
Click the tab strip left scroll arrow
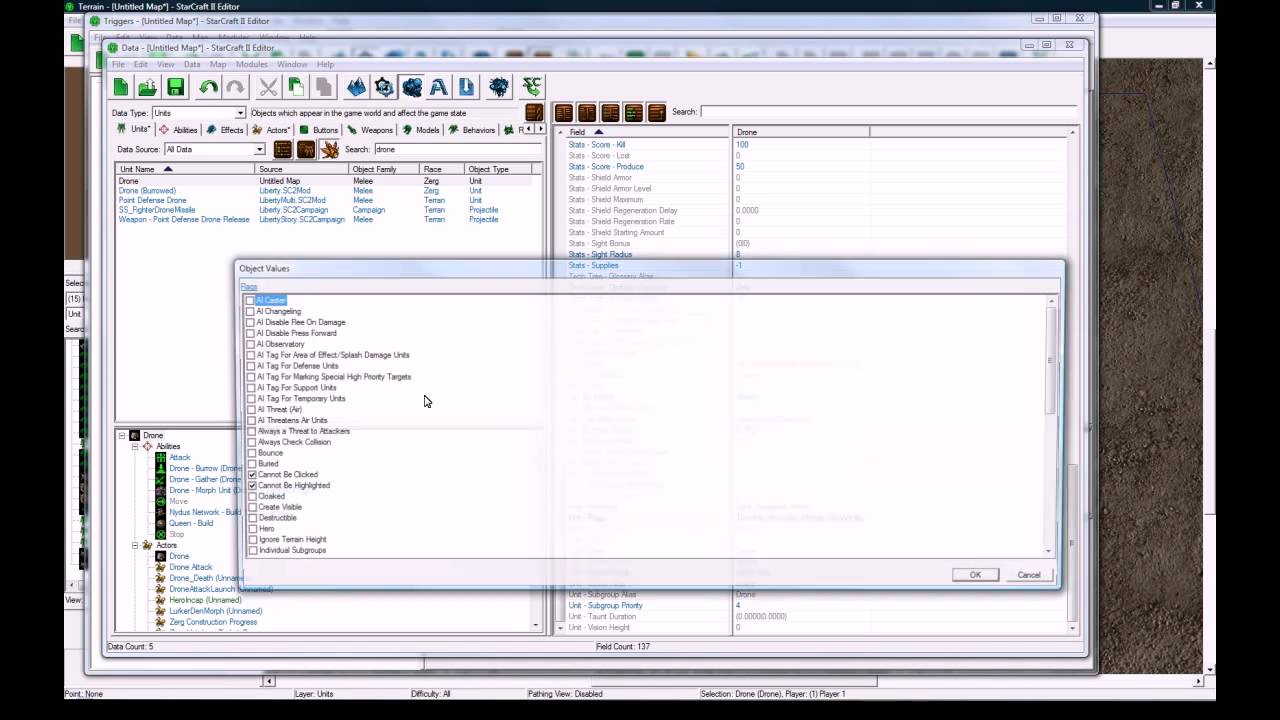point(531,129)
